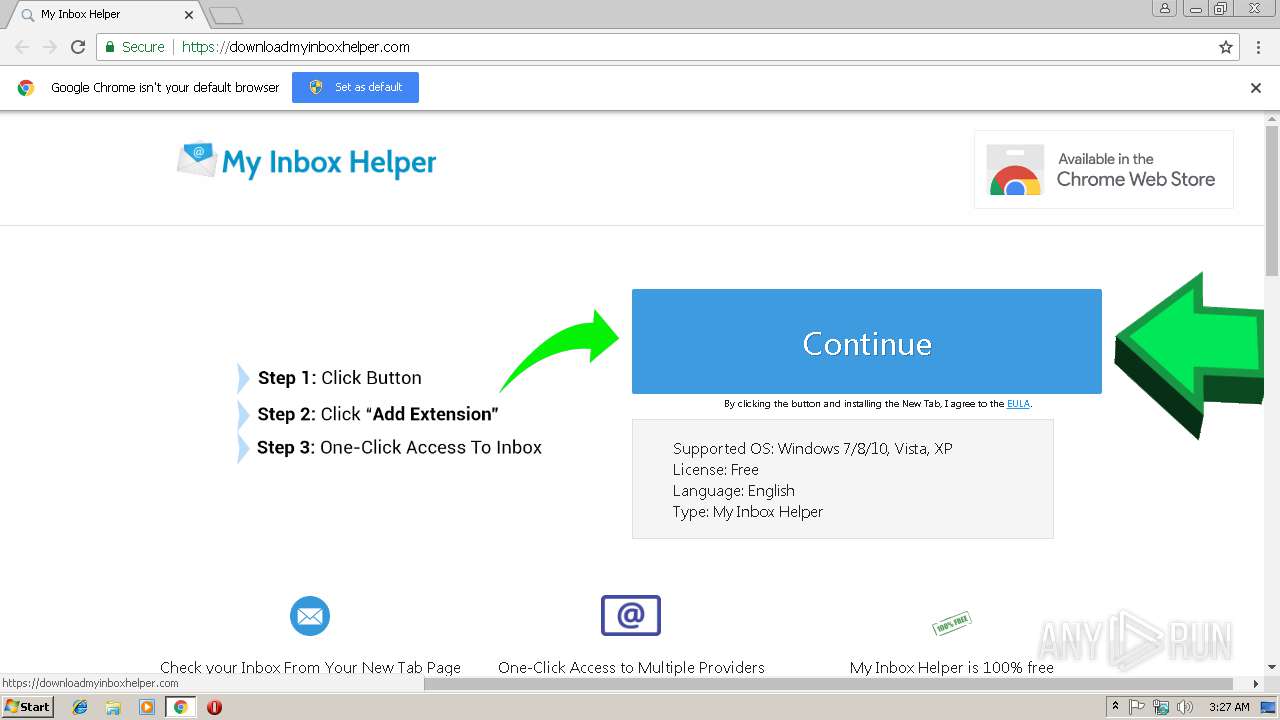This screenshot has height=720, width=1280.
Task: Click the red Opera taskbar icon
Action: (214, 707)
